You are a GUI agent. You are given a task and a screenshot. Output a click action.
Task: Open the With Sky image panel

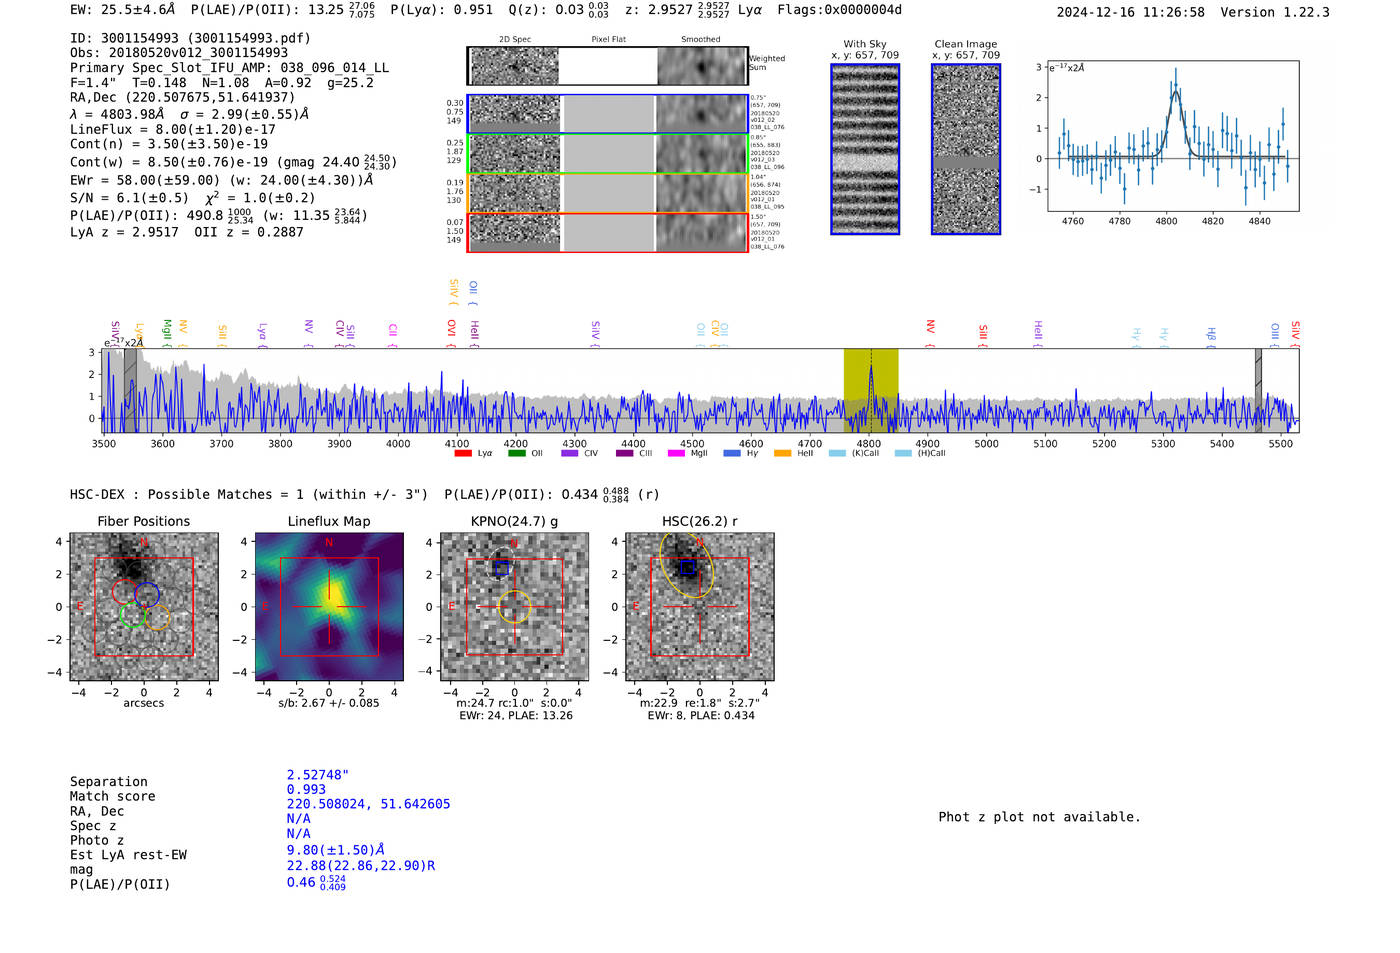865,149
